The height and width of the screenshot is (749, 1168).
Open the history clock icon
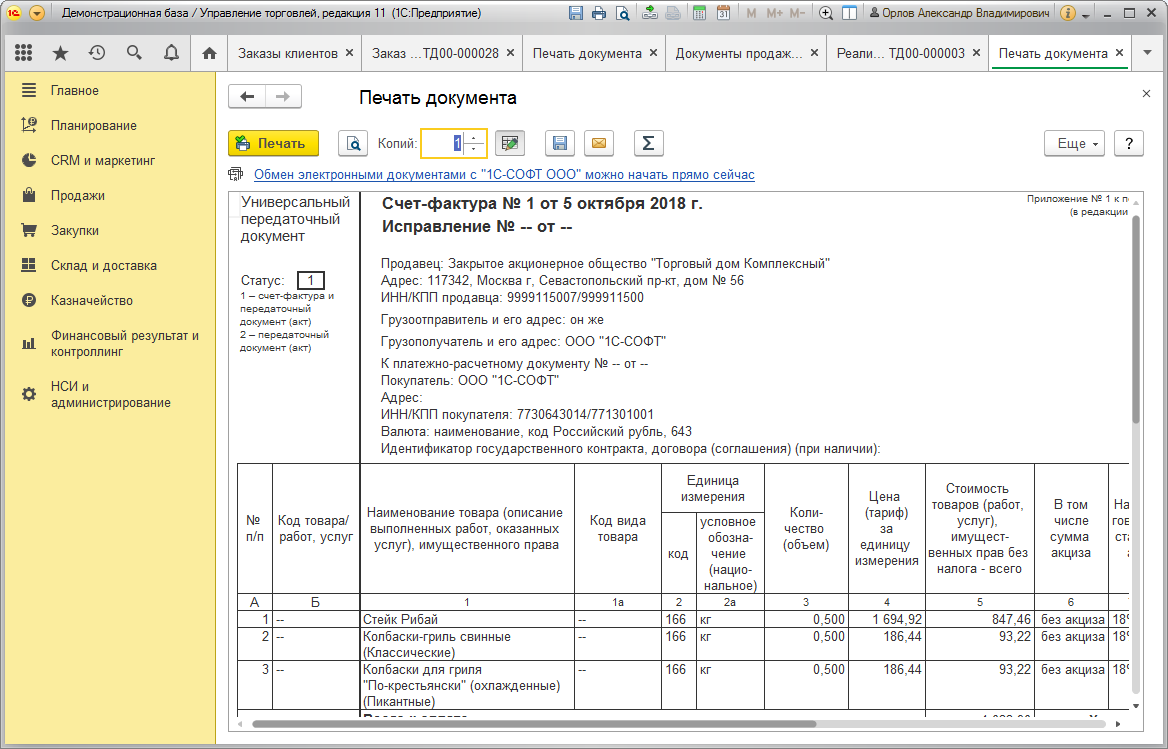(97, 53)
